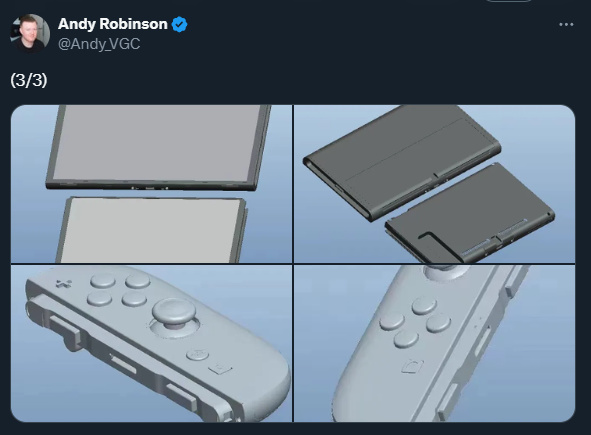Image resolution: width=591 pixels, height=435 pixels.
Task: Open the top-right image of console backs
Action: click(434, 184)
